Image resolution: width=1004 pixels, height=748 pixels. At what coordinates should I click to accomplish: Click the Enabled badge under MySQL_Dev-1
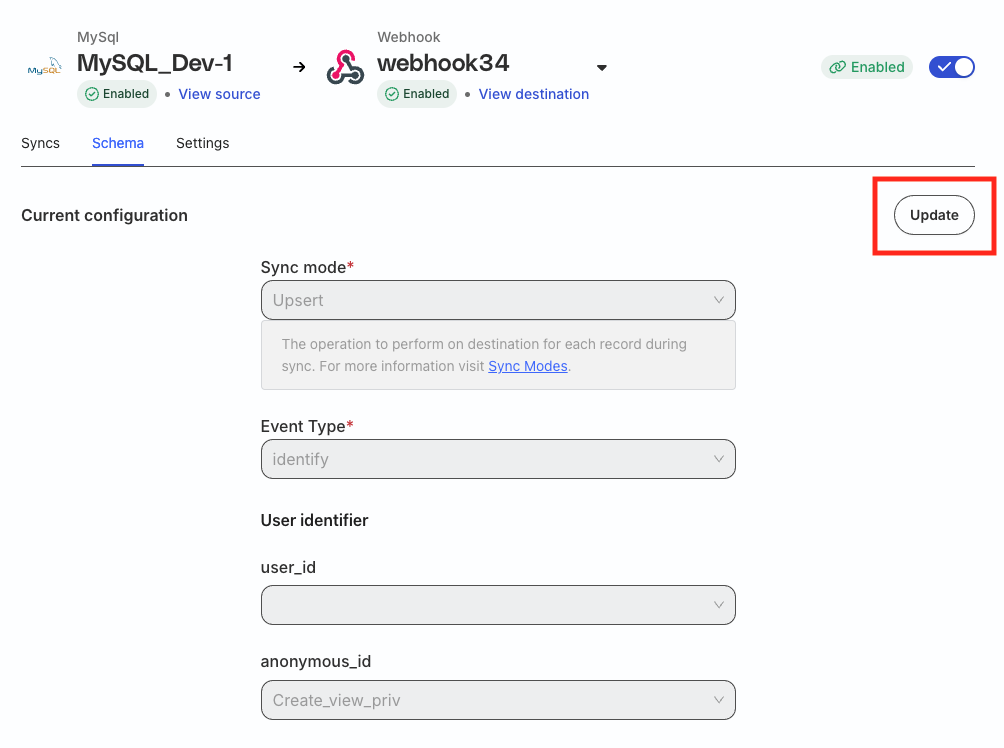pos(117,94)
